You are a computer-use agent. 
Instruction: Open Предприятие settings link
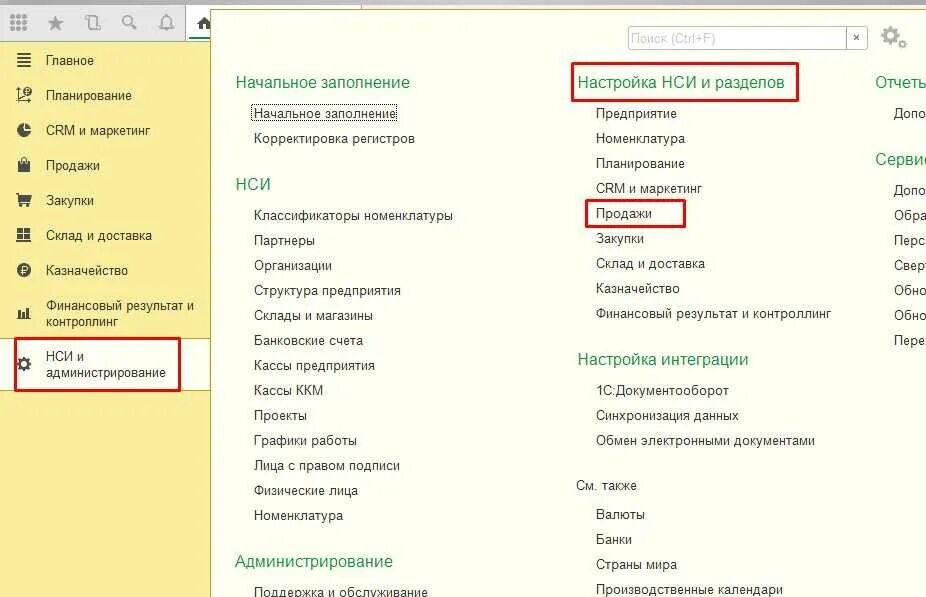[x=636, y=113]
